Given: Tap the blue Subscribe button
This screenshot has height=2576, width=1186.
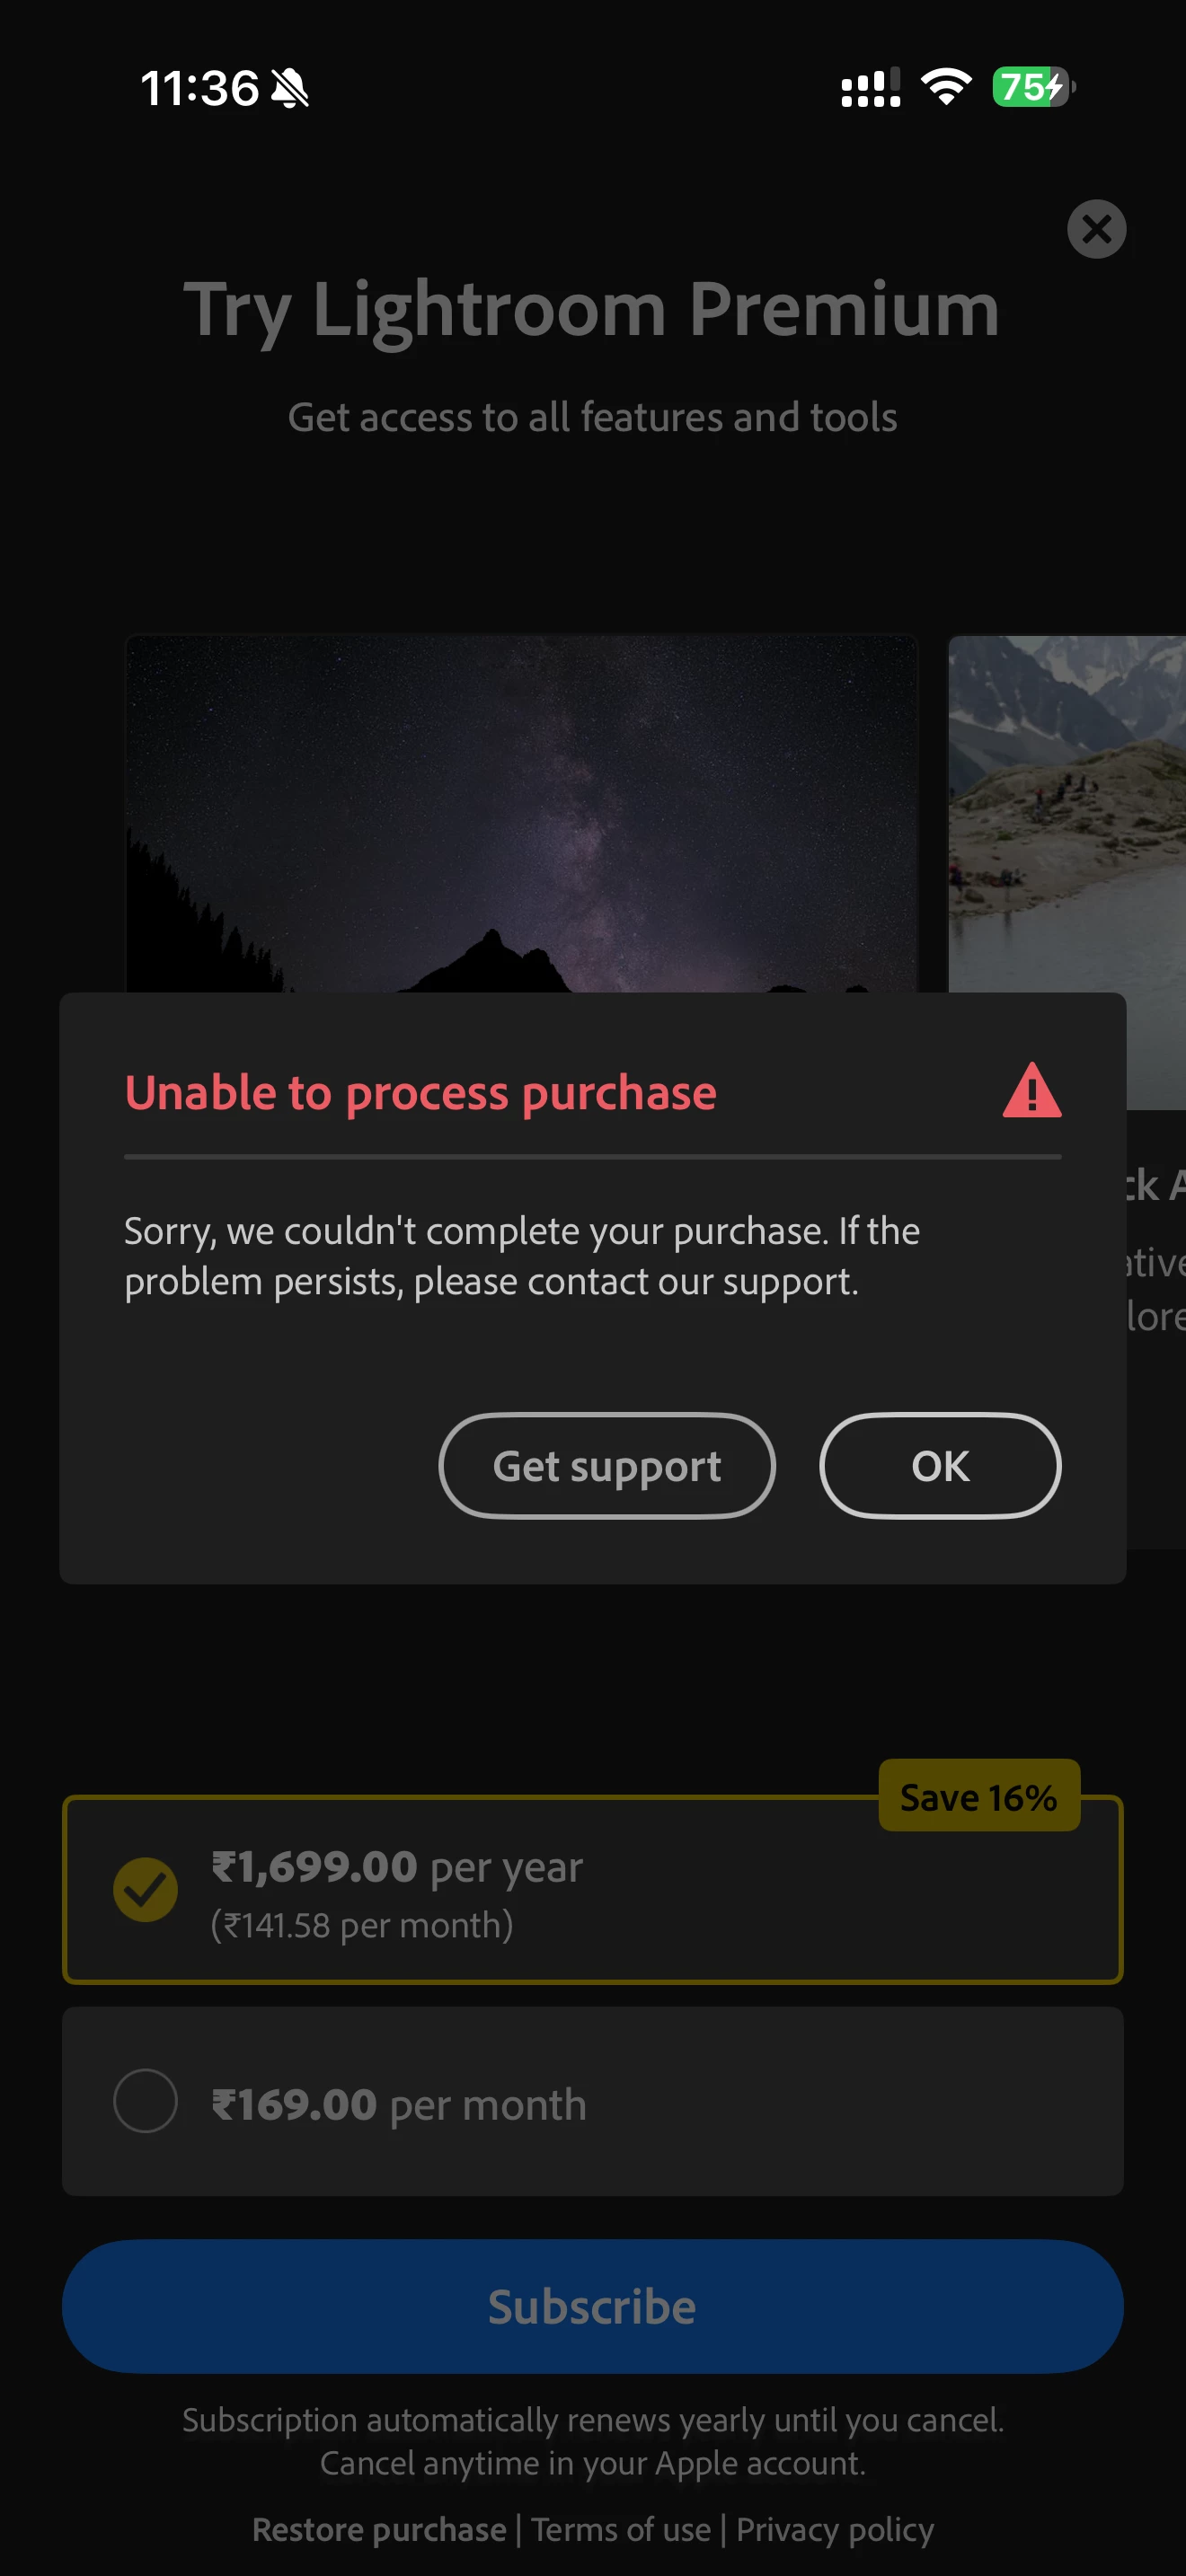Looking at the screenshot, I should (592, 2306).
